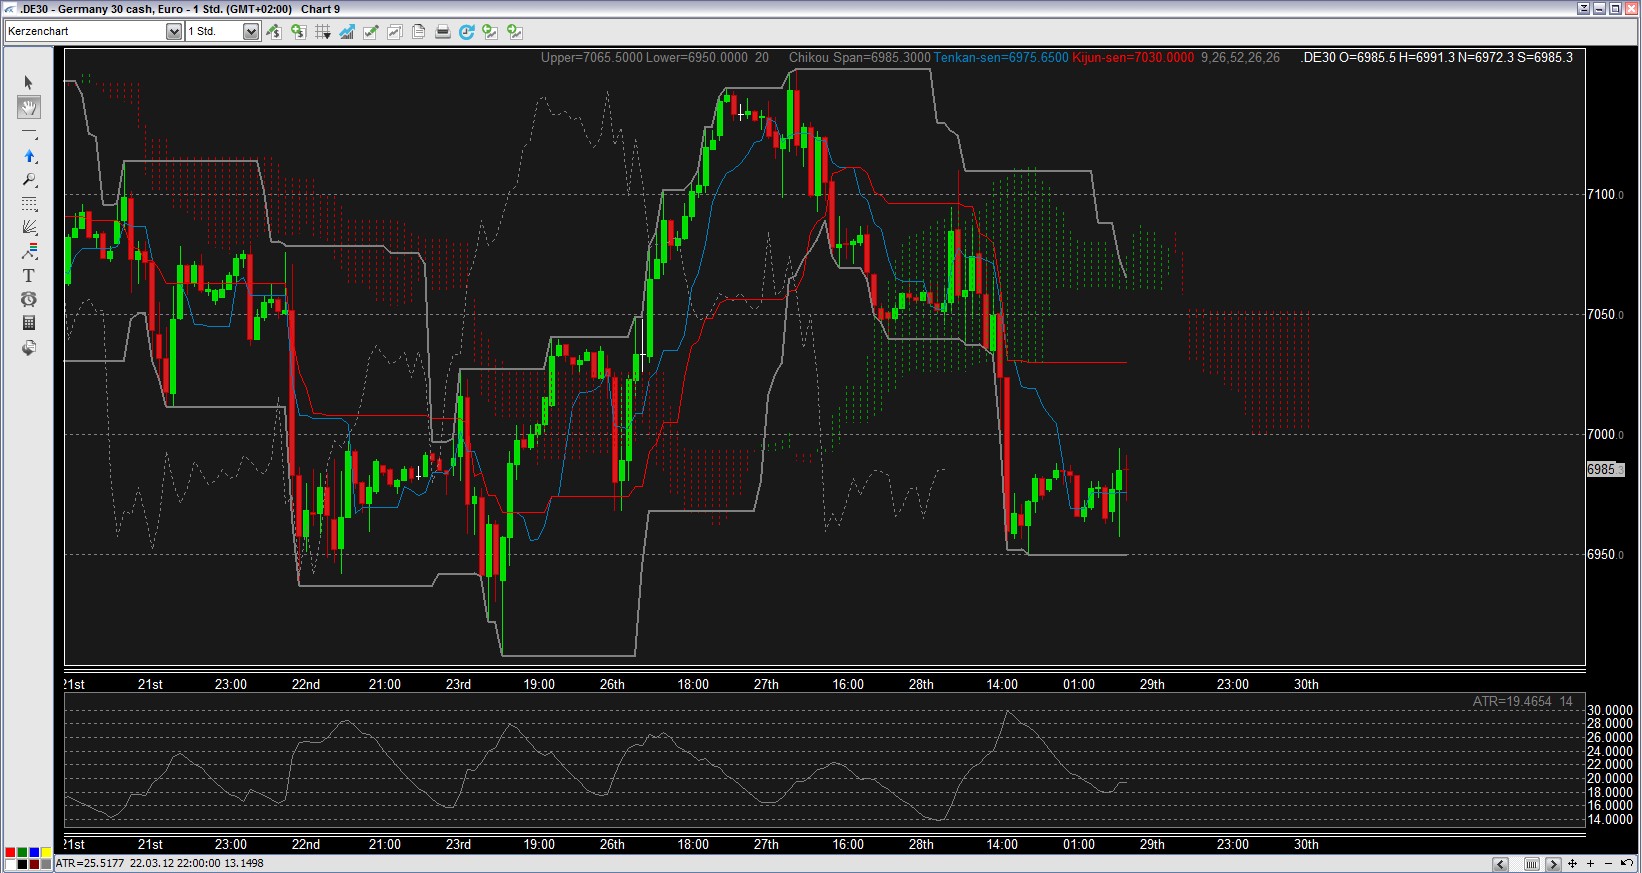The width and height of the screenshot is (1642, 873).
Task: Click the chart scrollbar thumb handle
Action: coord(1531,864)
